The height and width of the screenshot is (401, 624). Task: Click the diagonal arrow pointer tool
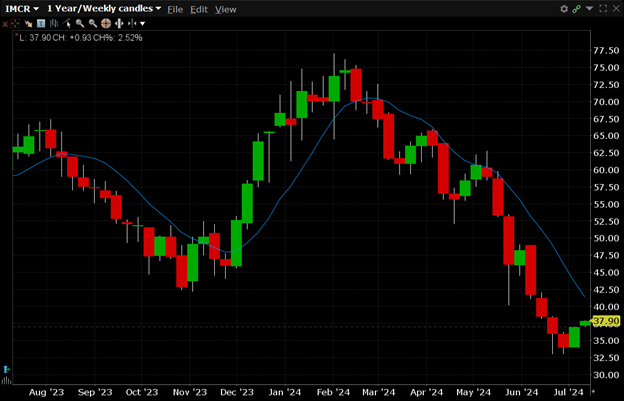pyautogui.click(x=28, y=24)
